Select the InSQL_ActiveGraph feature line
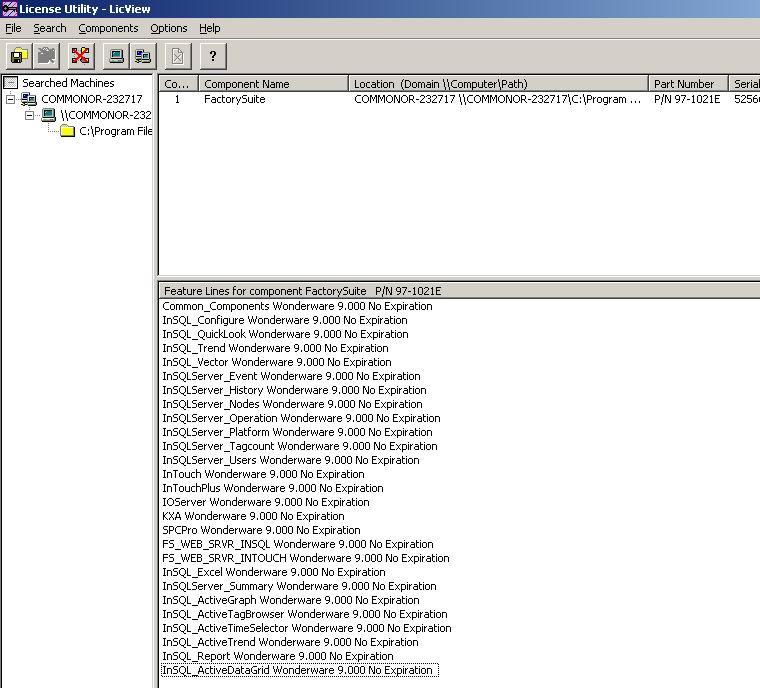Viewport: 760px width, 688px height. [x=291, y=601]
